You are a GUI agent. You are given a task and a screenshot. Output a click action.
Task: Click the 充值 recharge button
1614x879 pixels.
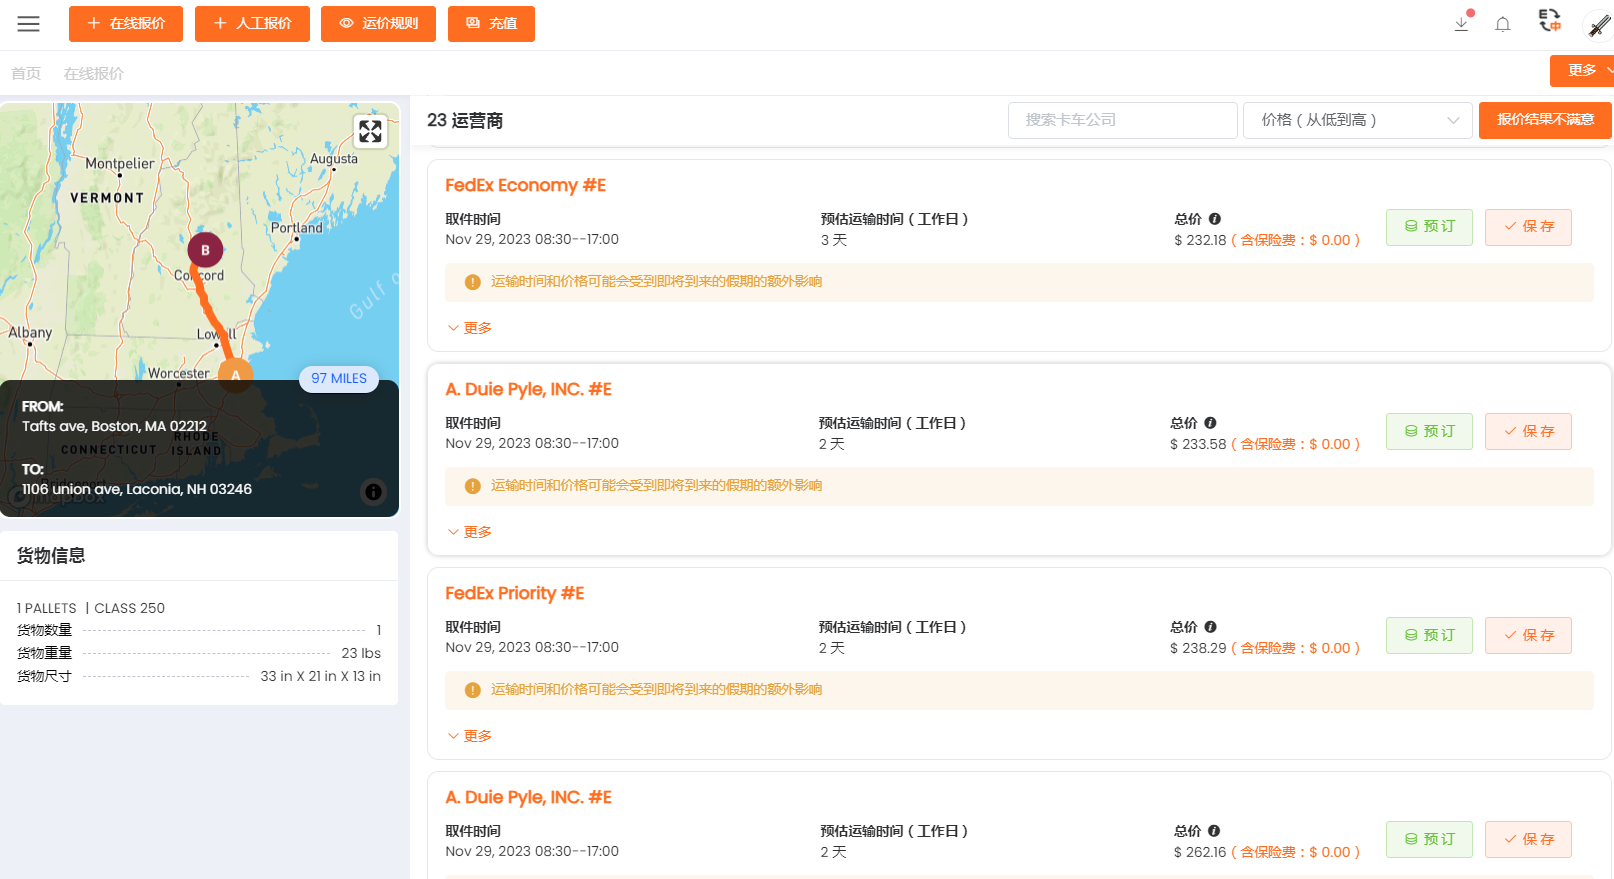point(491,24)
